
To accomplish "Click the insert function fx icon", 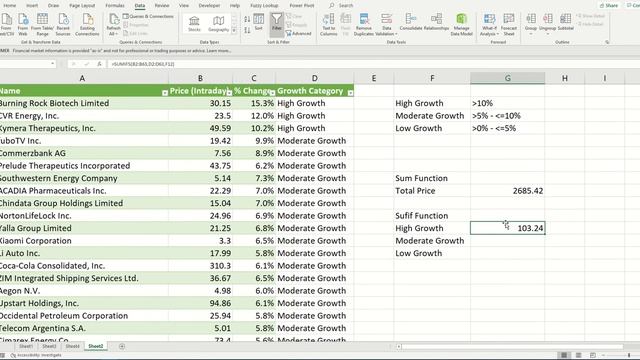I will [99, 64].
